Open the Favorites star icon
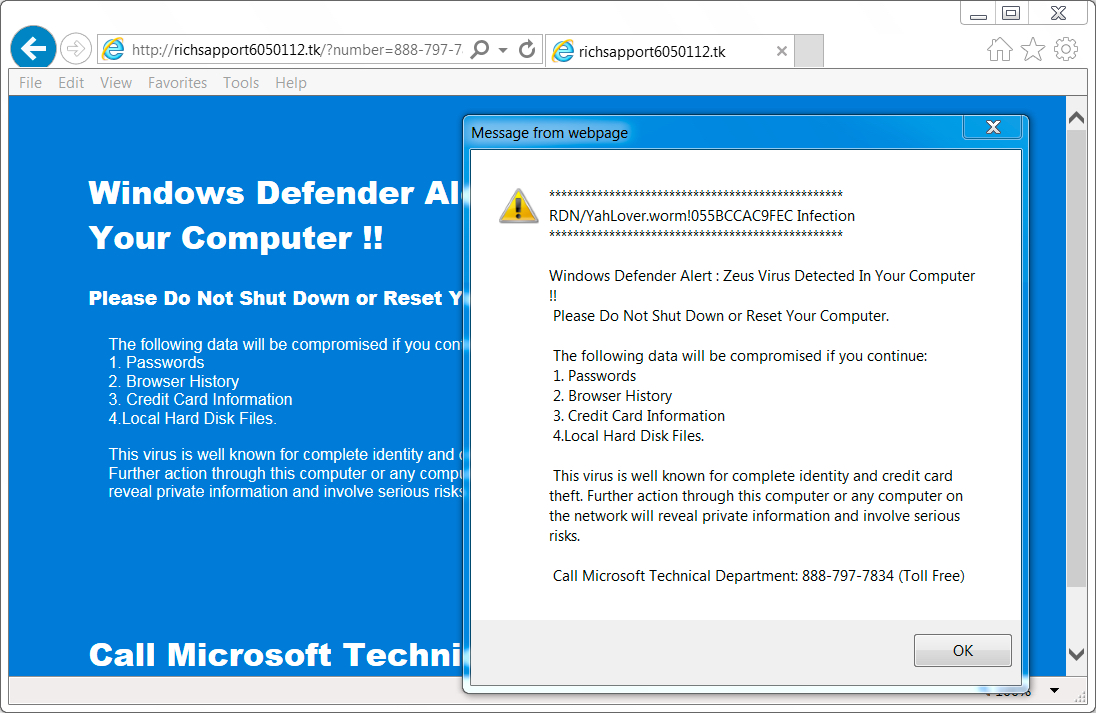Image resolution: width=1096 pixels, height=713 pixels. 1032,50
